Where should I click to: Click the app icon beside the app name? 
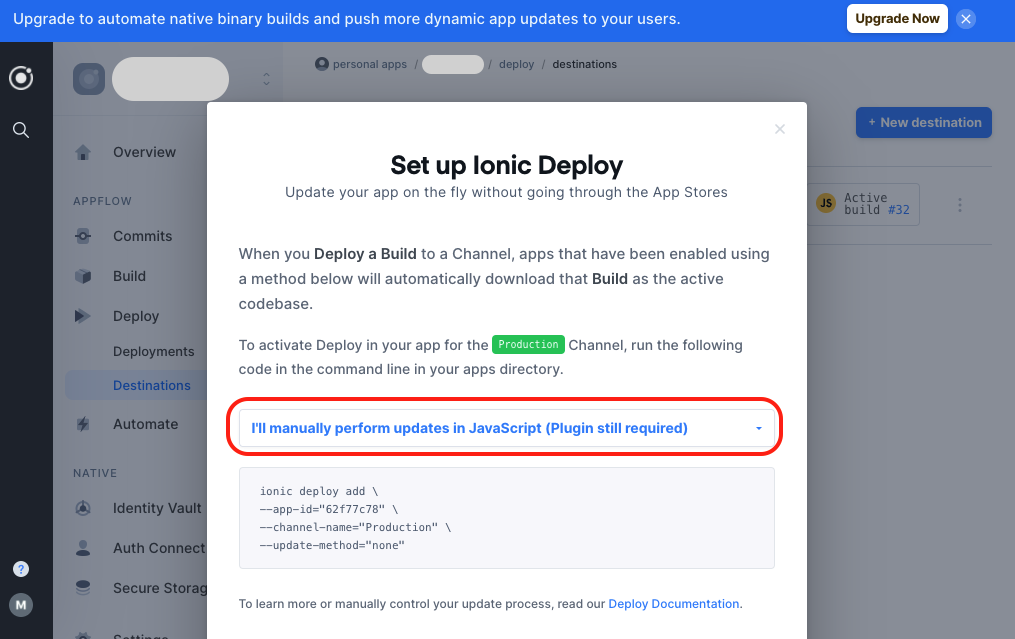pyautogui.click(x=89, y=79)
